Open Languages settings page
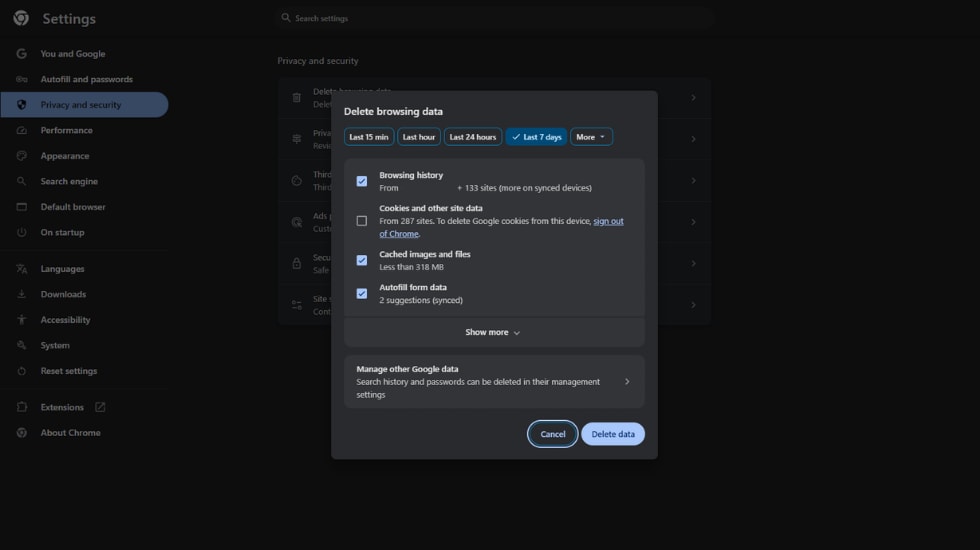This screenshot has height=550, width=980. (84, 269)
